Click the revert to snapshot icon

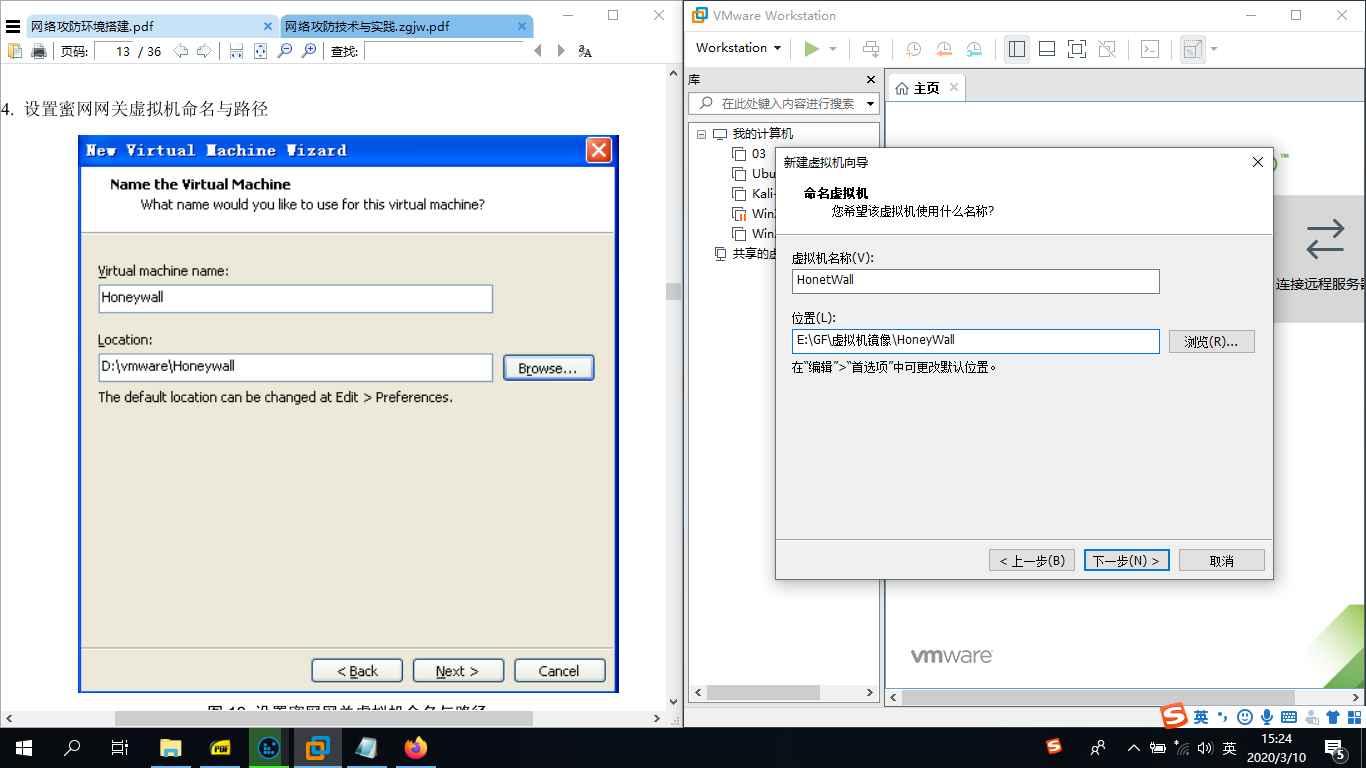tap(944, 48)
